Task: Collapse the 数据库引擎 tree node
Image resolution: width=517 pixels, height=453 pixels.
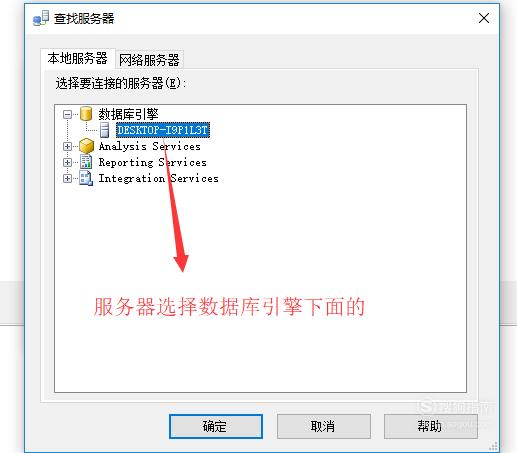Action: click(x=67, y=115)
